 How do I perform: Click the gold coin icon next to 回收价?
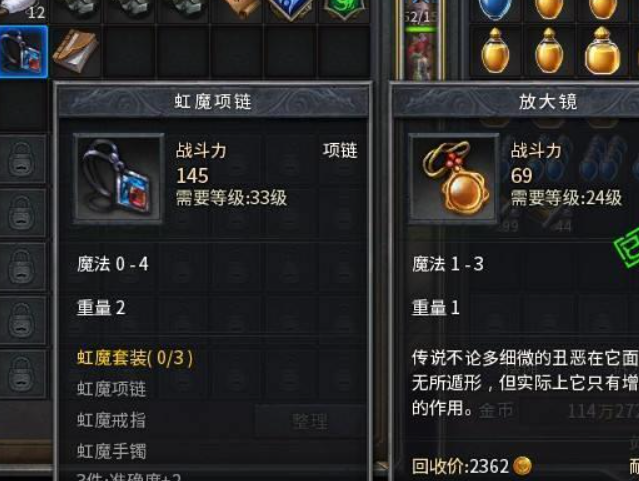(x=522, y=466)
